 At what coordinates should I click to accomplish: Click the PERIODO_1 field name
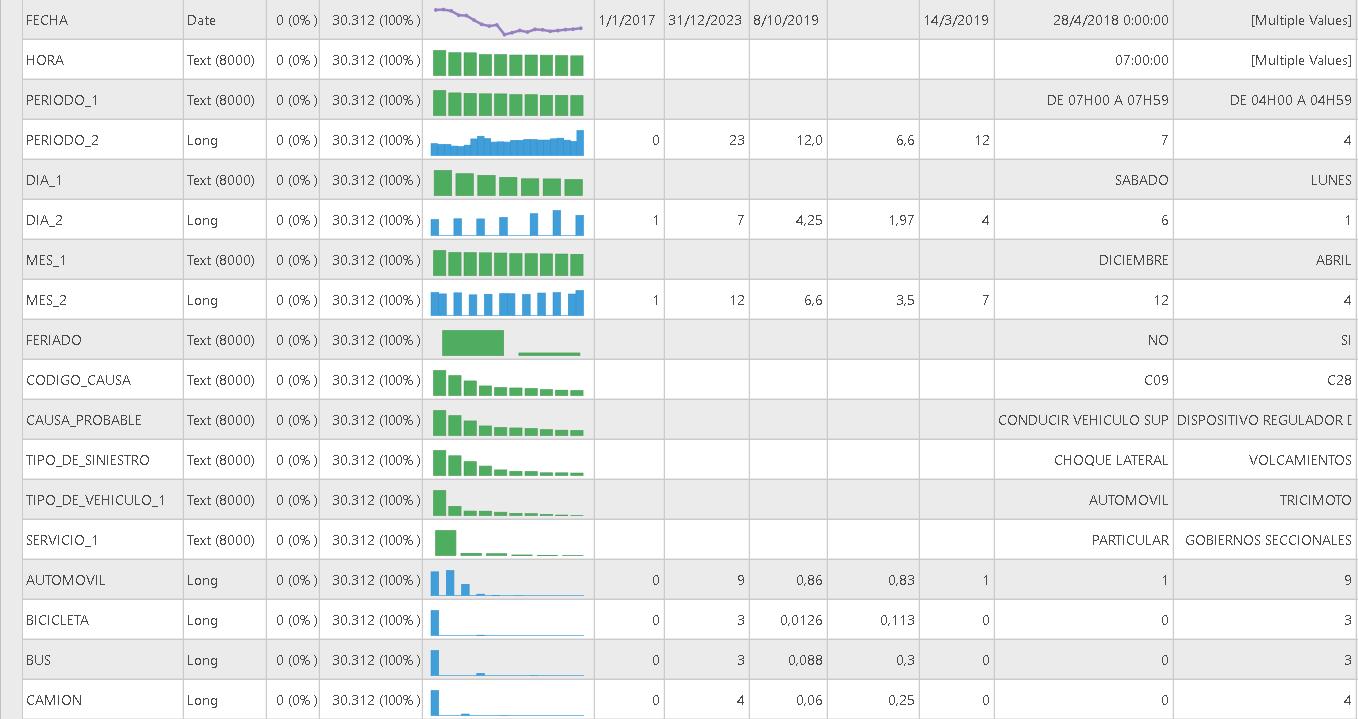tap(62, 100)
